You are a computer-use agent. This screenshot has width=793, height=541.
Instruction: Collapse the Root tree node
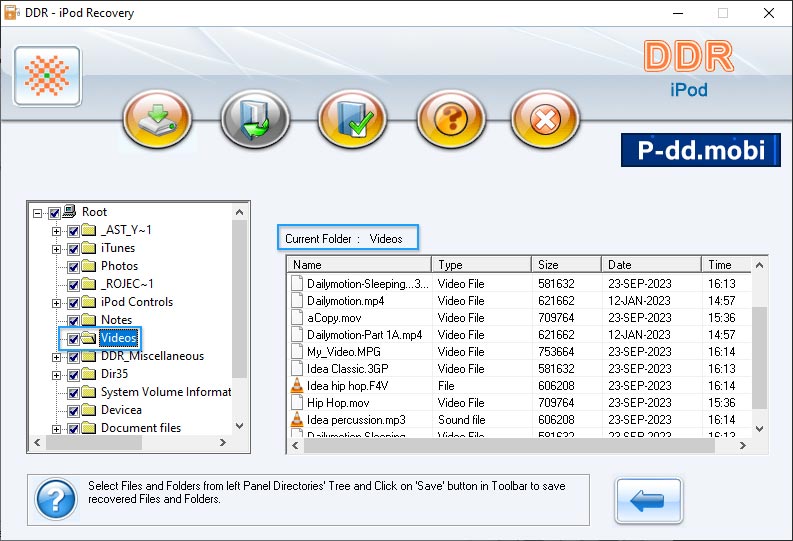[37, 213]
